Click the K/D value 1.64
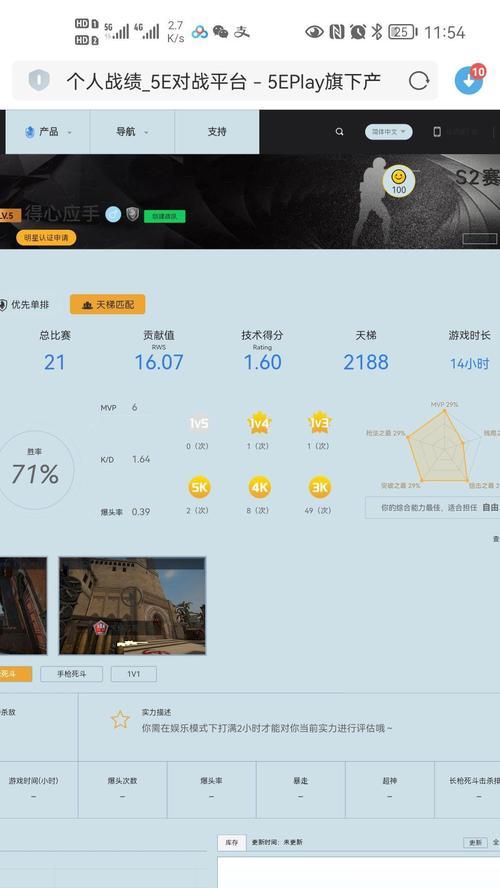 click(141, 459)
